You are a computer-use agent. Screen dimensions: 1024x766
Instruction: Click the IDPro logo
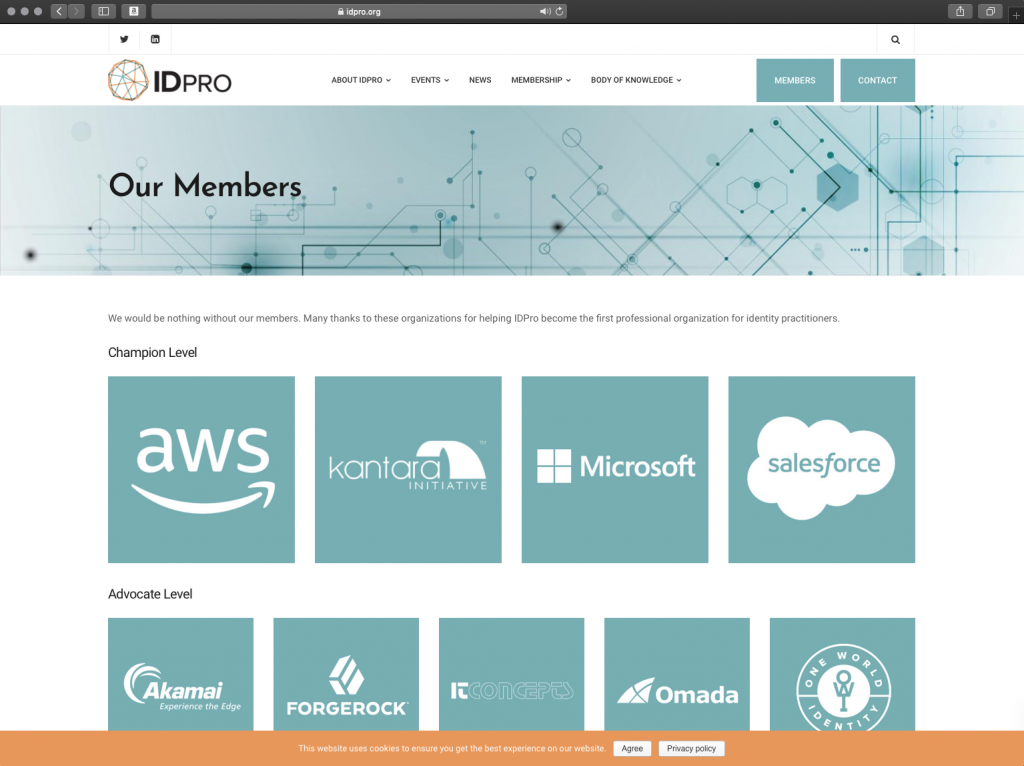coord(170,80)
